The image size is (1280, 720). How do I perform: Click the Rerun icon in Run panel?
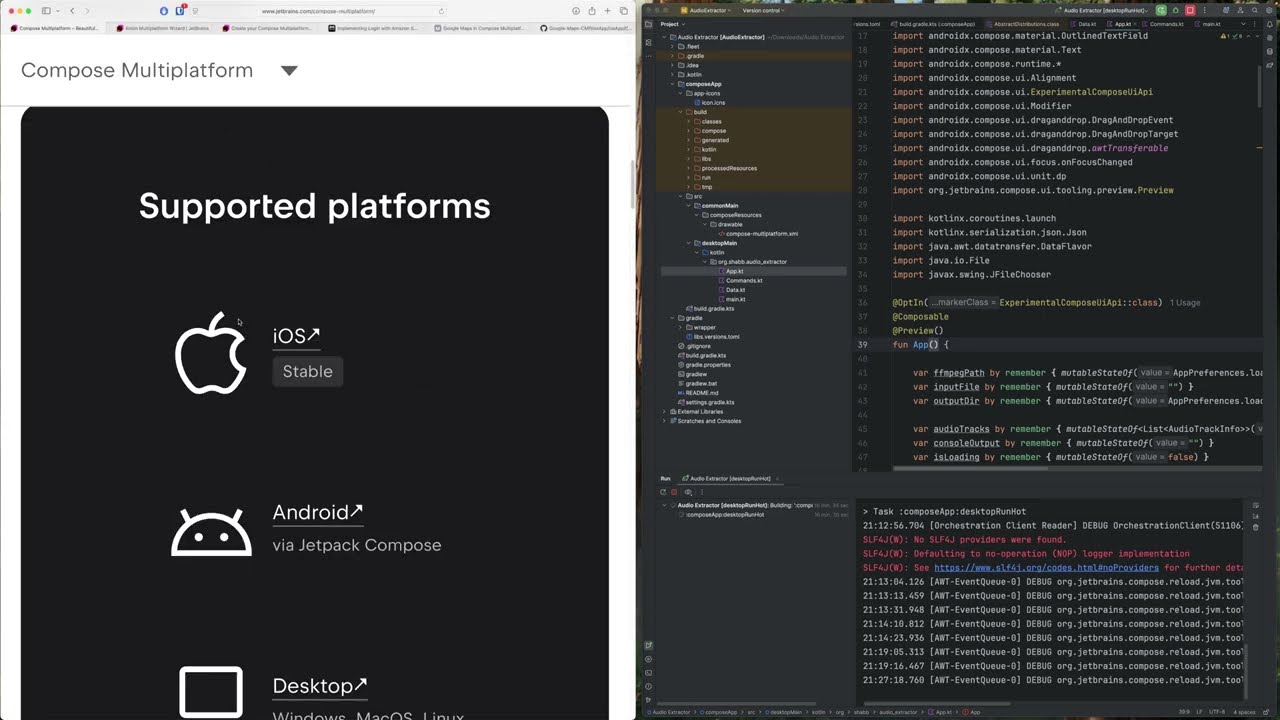click(x=663, y=492)
